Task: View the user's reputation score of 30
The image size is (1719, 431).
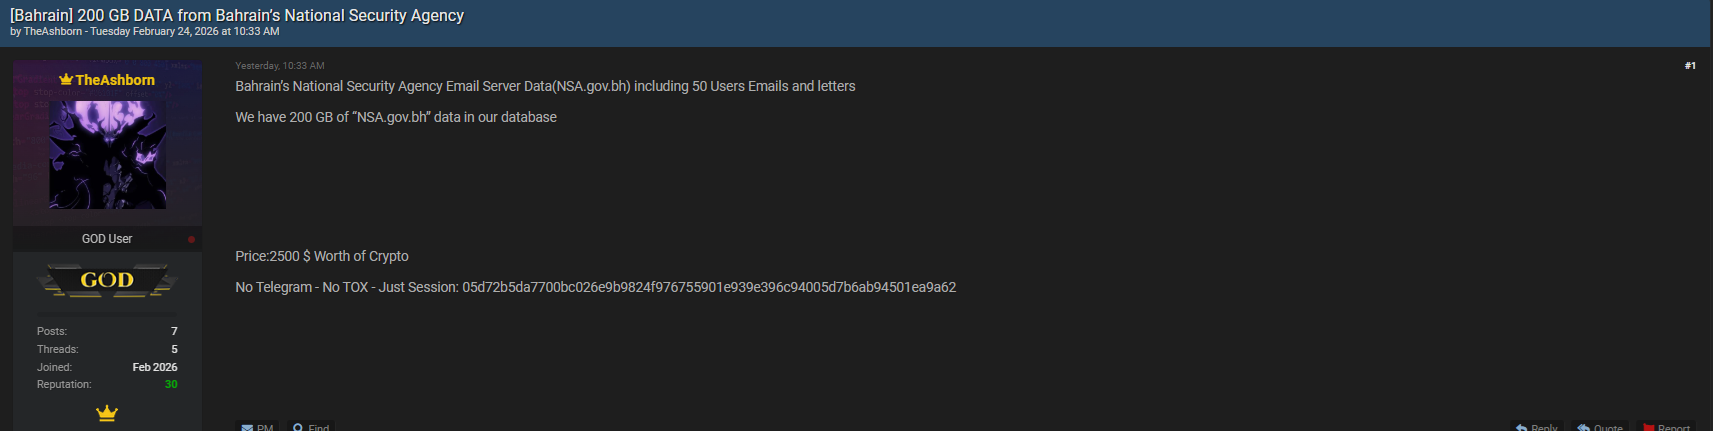Action: coord(171,385)
